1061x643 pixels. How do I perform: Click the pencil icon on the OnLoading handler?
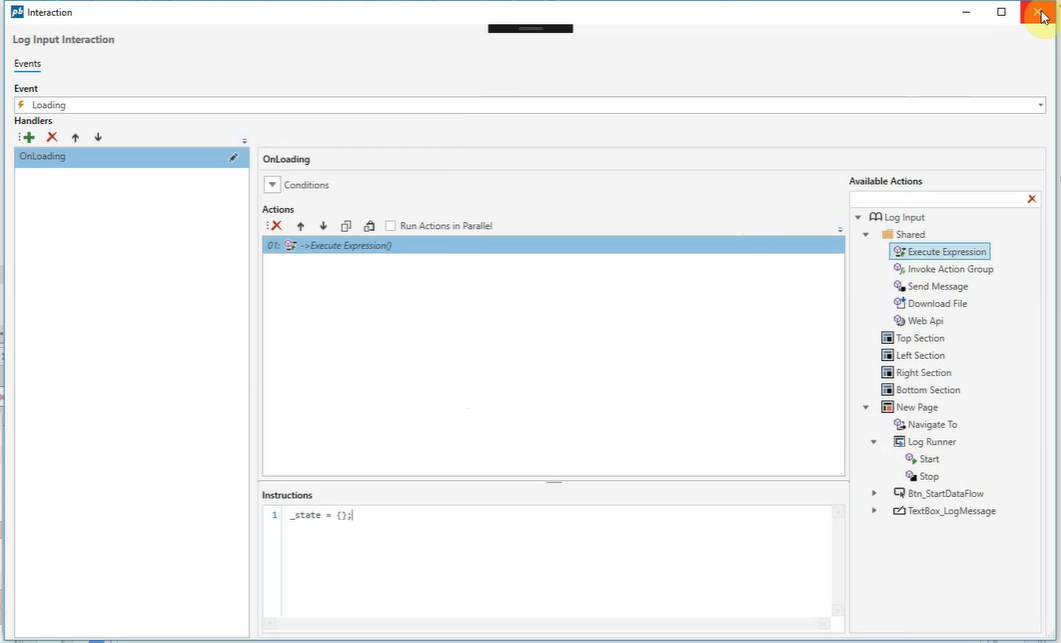[x=234, y=157]
